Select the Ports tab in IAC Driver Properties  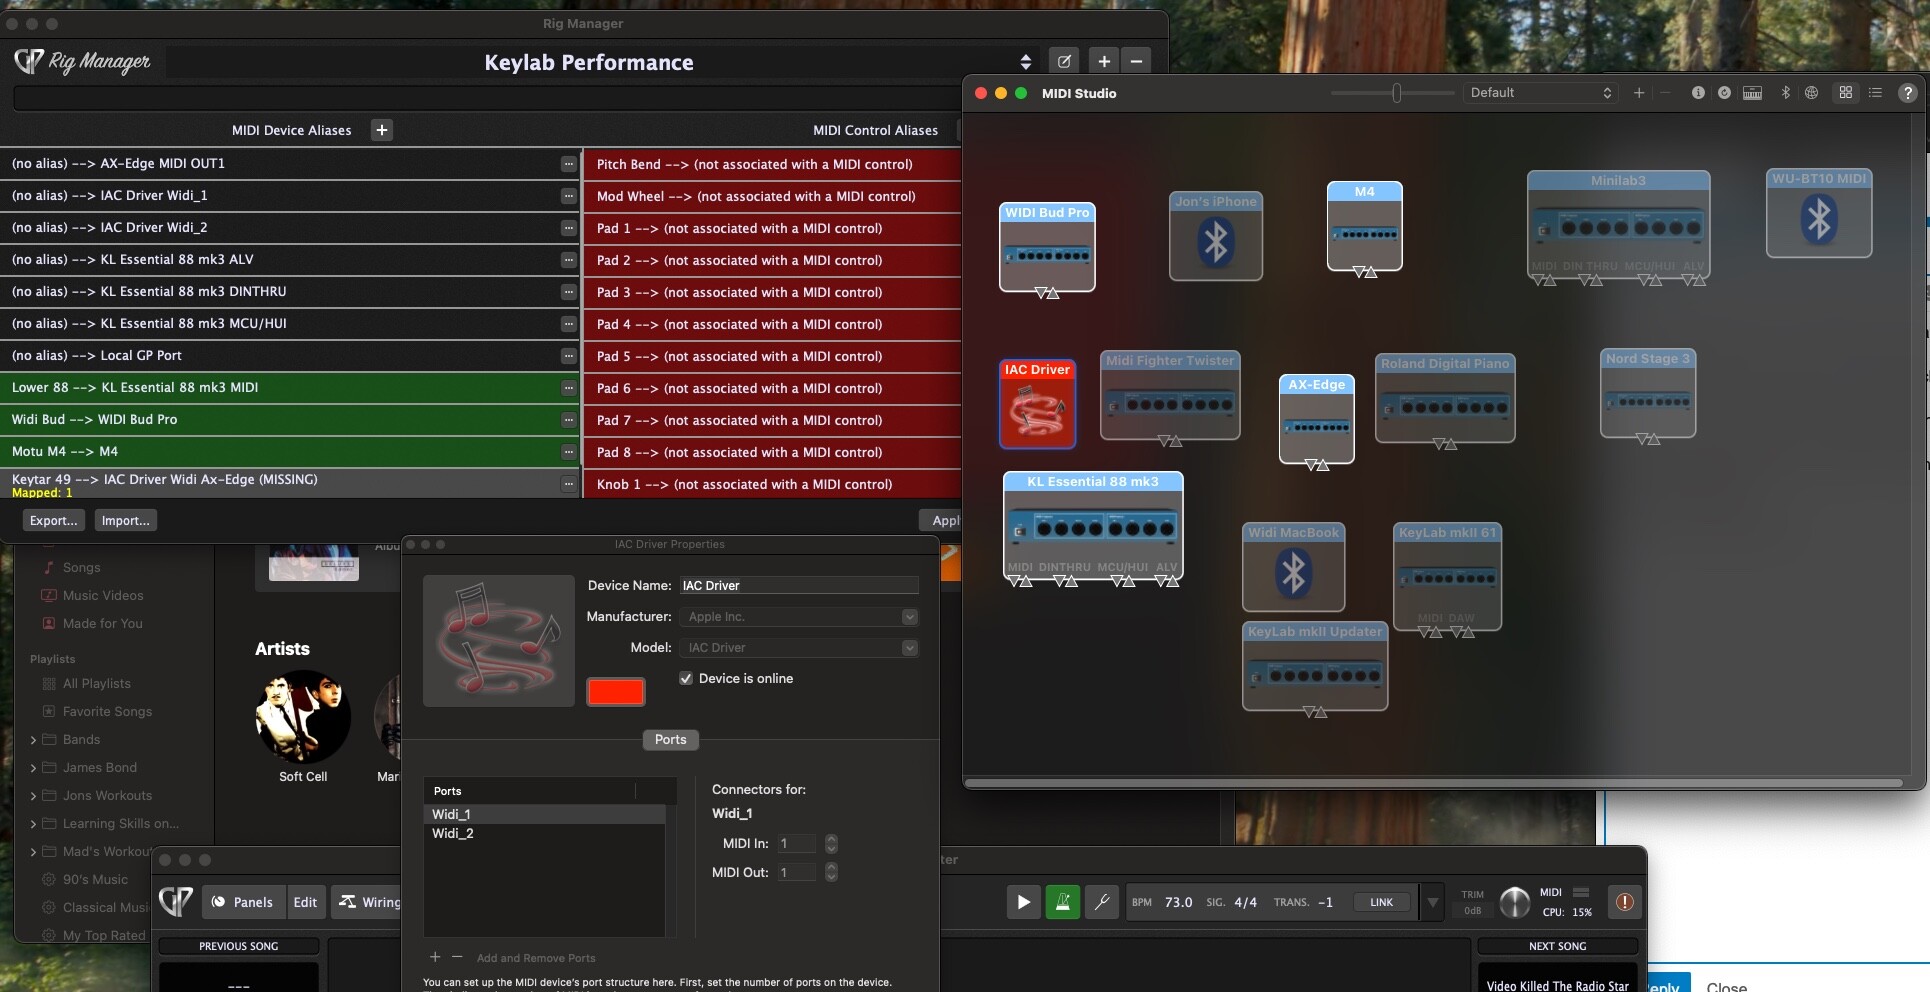(x=670, y=740)
